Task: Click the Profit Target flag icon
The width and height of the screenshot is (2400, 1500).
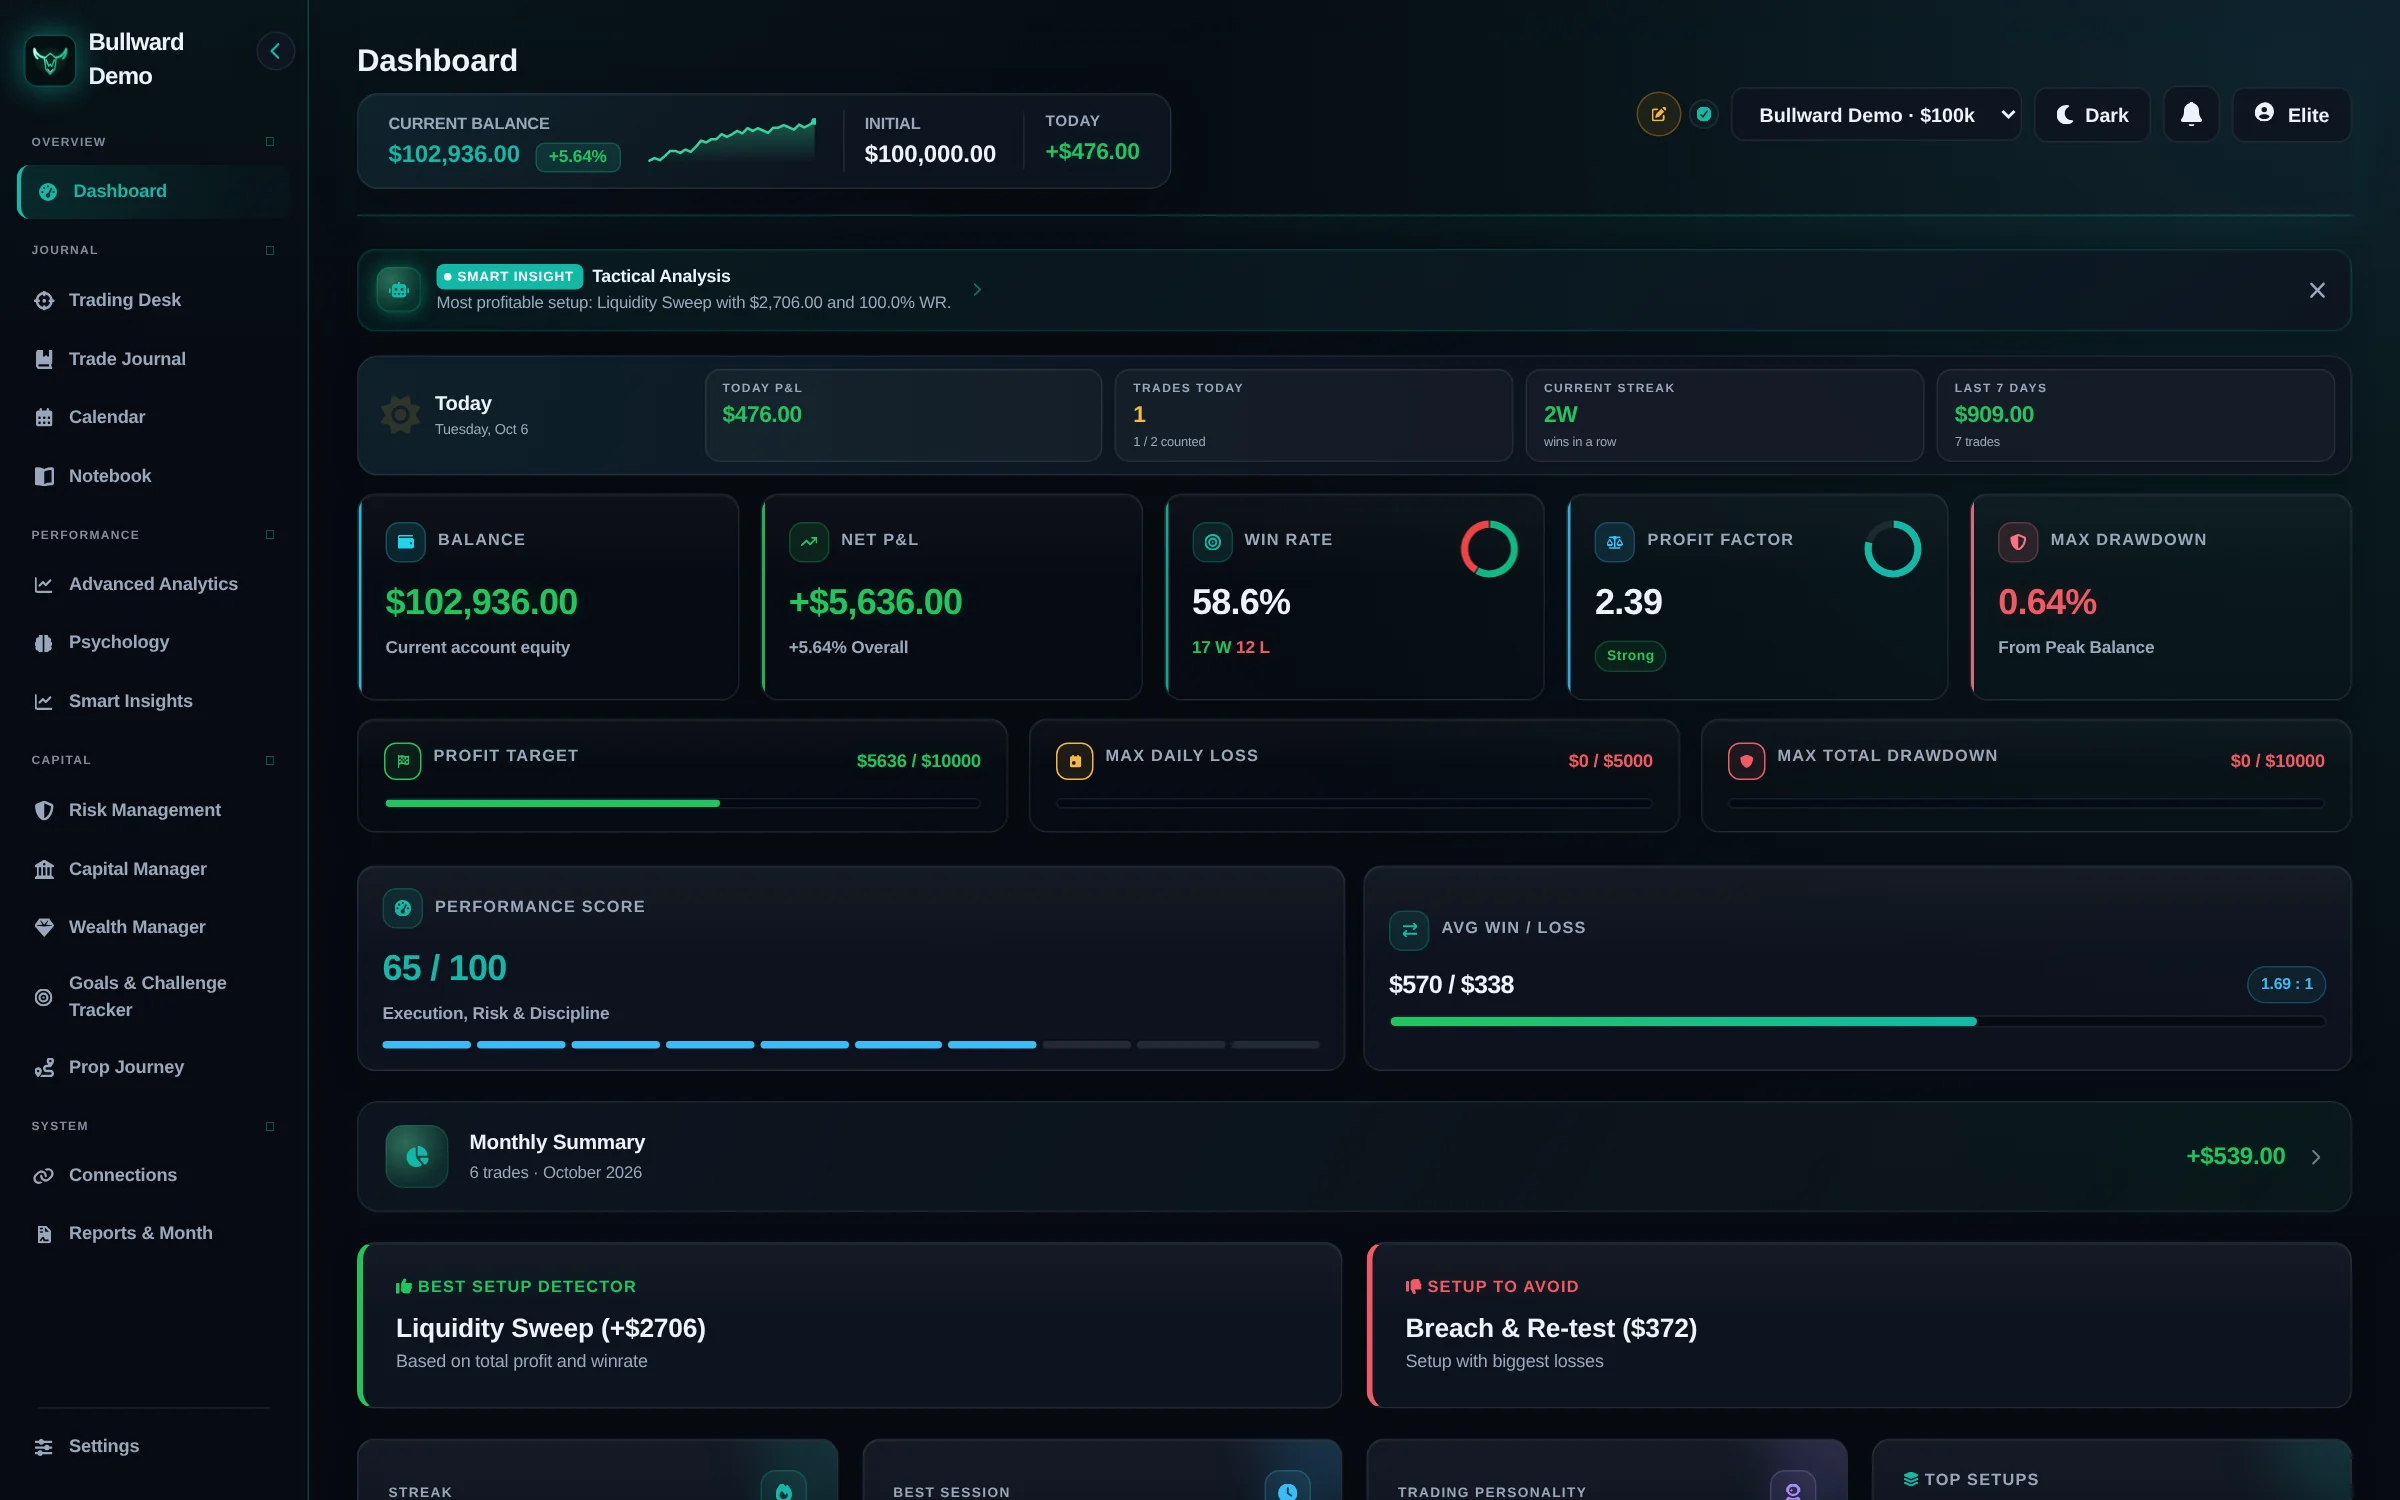Action: point(402,761)
